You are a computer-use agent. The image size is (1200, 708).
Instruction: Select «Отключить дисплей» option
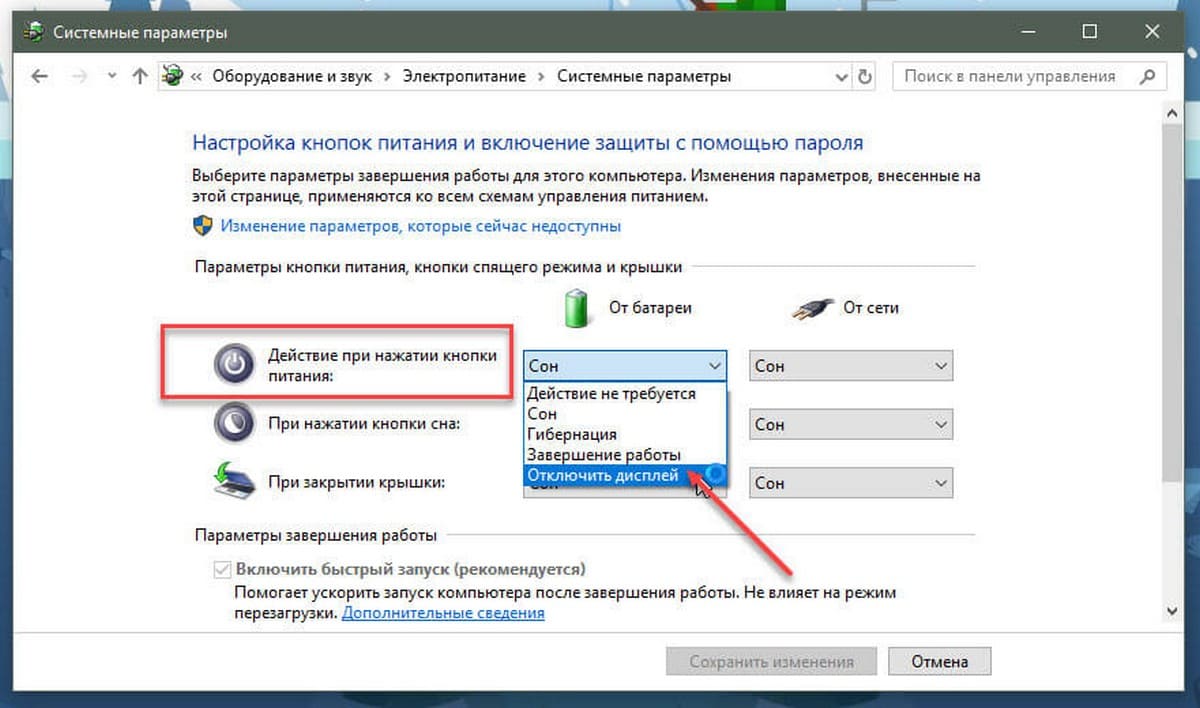625,475
